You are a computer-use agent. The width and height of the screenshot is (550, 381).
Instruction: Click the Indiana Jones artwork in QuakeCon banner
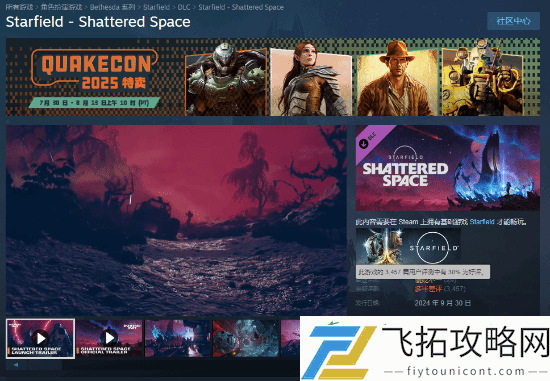coord(397,79)
